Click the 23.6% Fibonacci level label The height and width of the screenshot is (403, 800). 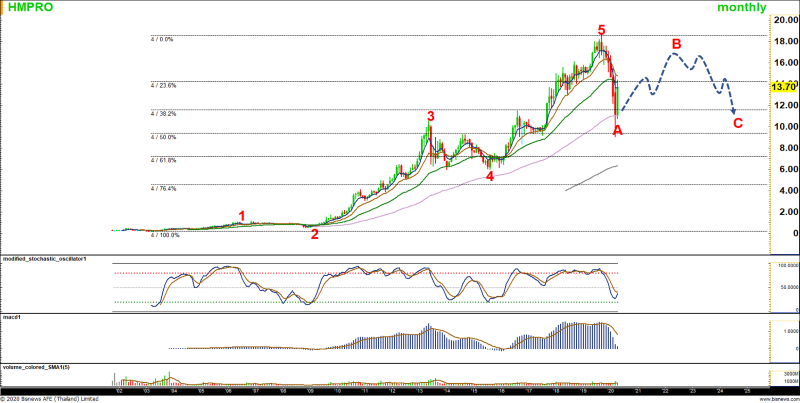tap(162, 85)
